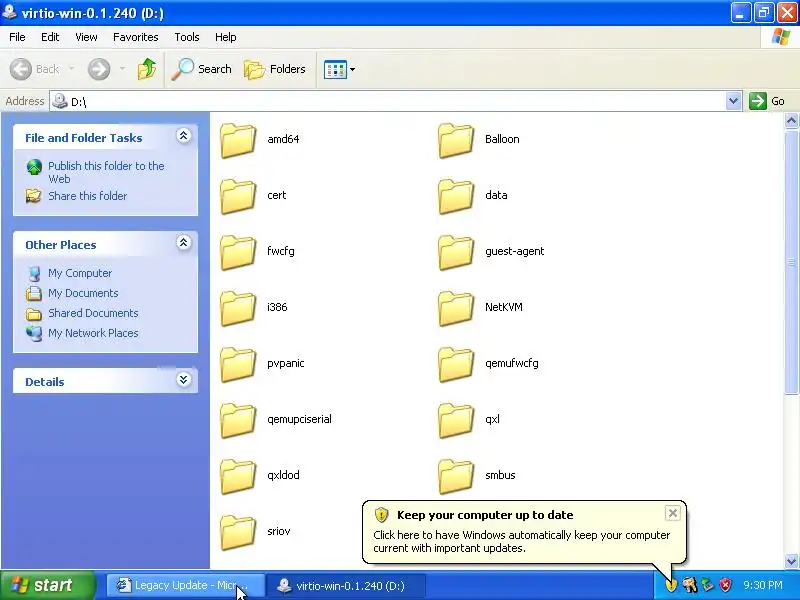This screenshot has height=600, width=800.
Task: Click the yellow update shield tray icon
Action: (x=671, y=585)
